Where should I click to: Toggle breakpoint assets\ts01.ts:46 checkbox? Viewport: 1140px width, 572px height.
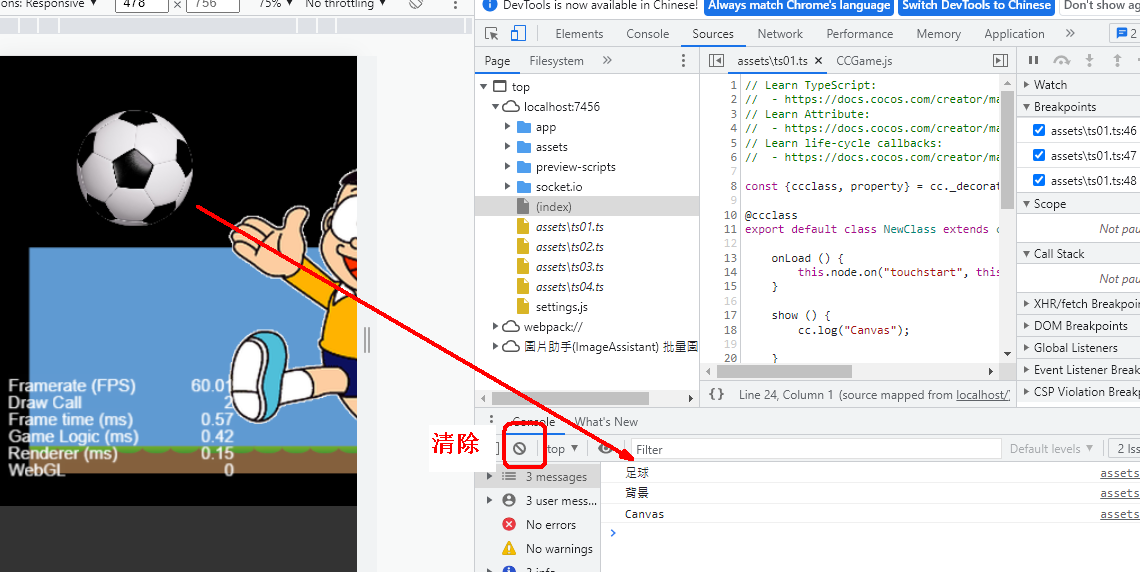1039,131
